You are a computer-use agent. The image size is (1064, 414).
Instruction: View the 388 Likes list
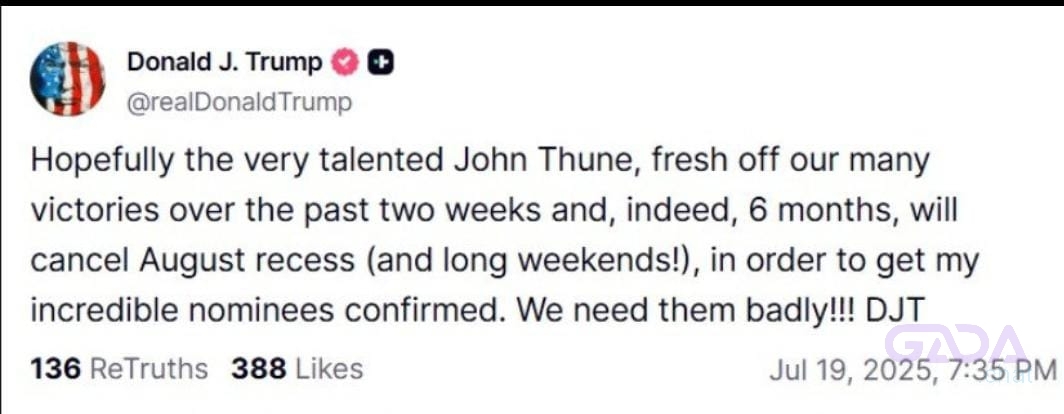297,369
